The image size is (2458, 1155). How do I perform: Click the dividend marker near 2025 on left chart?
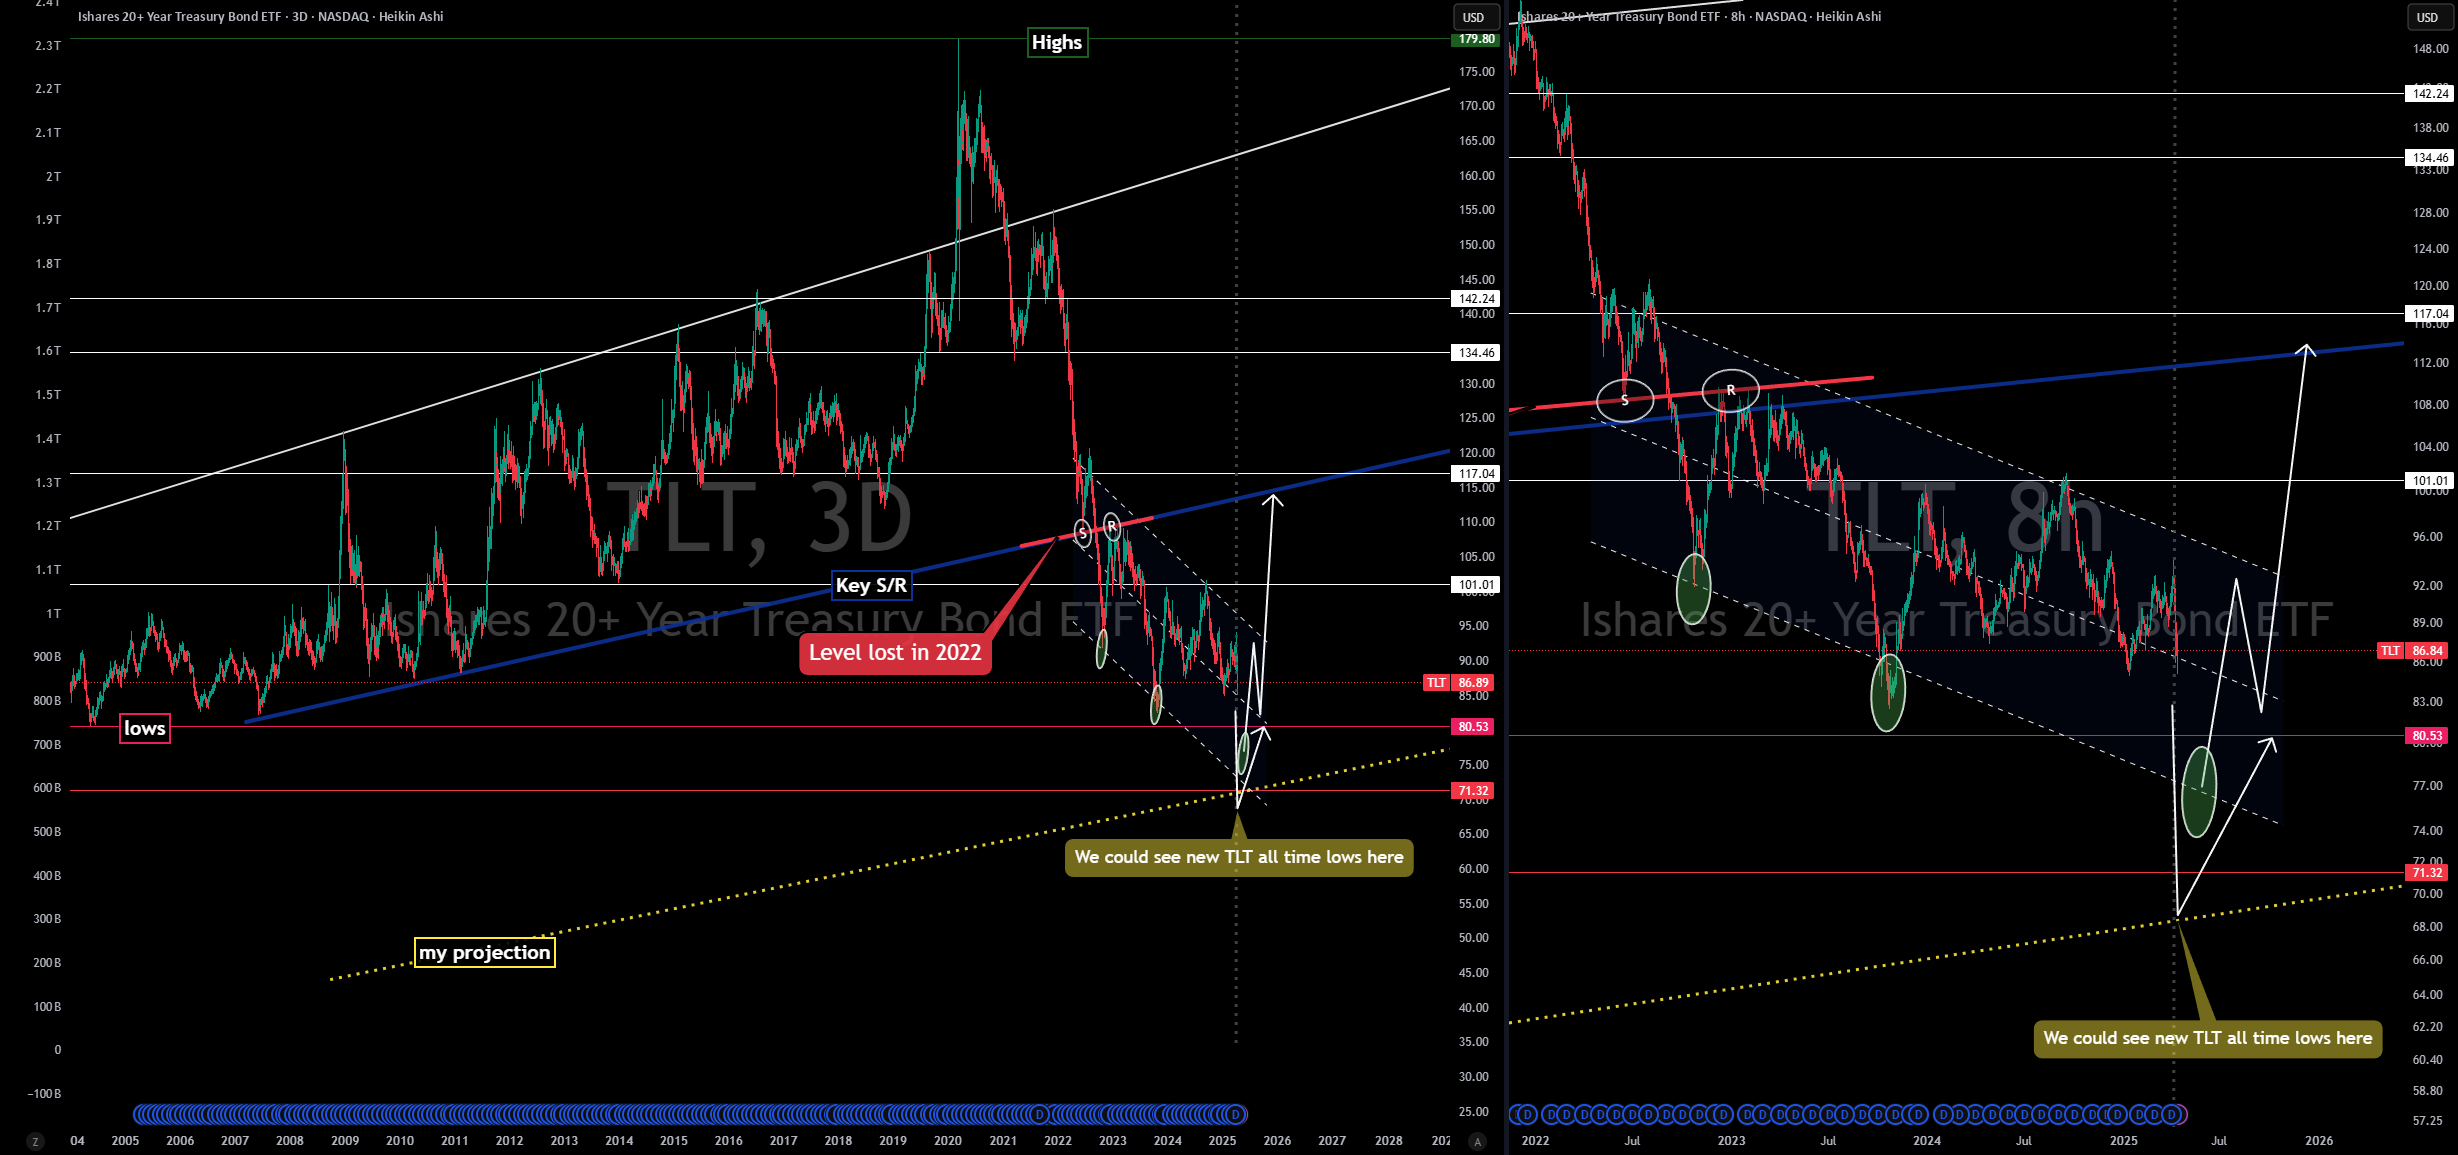coord(1236,1114)
